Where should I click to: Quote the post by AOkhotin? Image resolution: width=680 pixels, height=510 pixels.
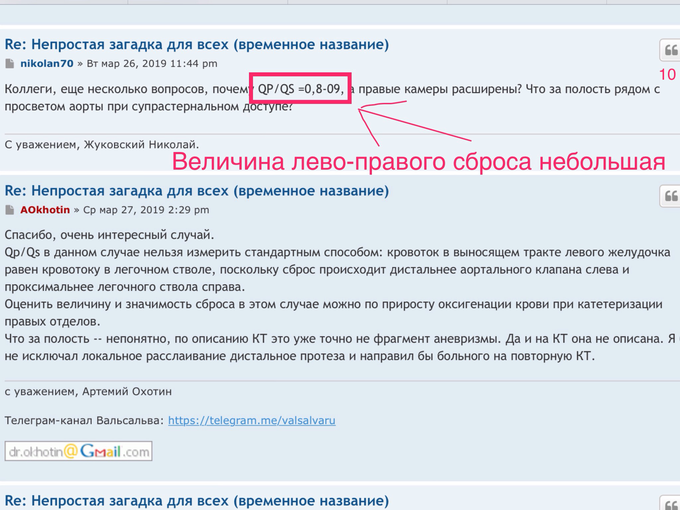coord(670,196)
